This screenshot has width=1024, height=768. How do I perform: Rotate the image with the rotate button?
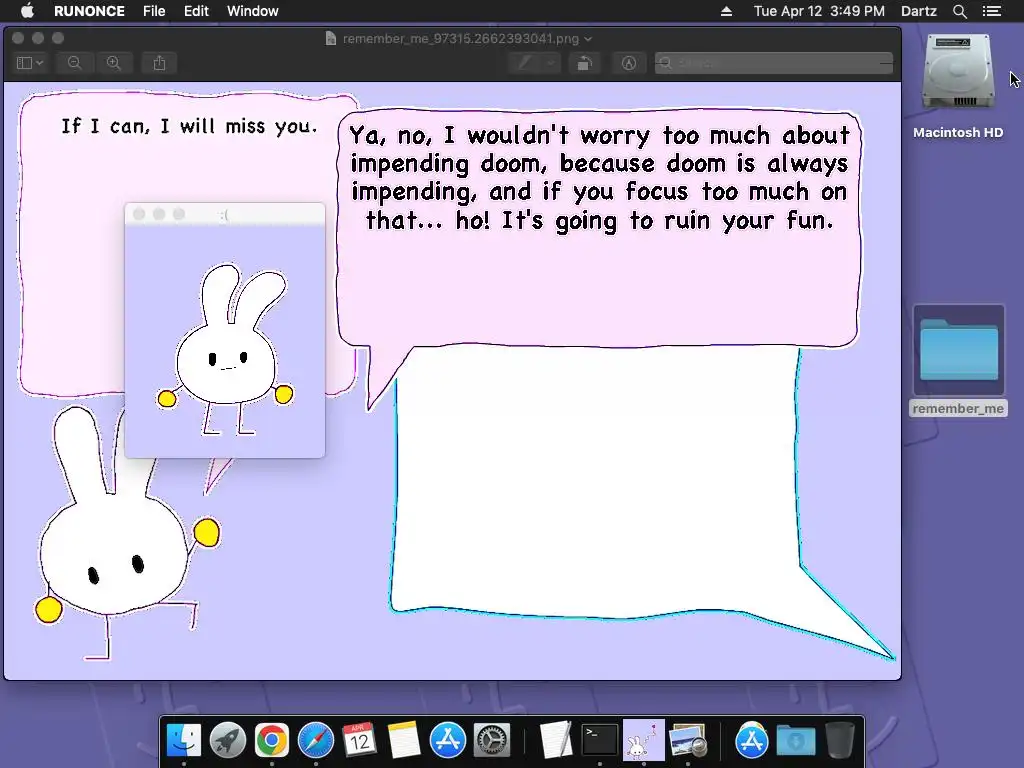(x=584, y=63)
